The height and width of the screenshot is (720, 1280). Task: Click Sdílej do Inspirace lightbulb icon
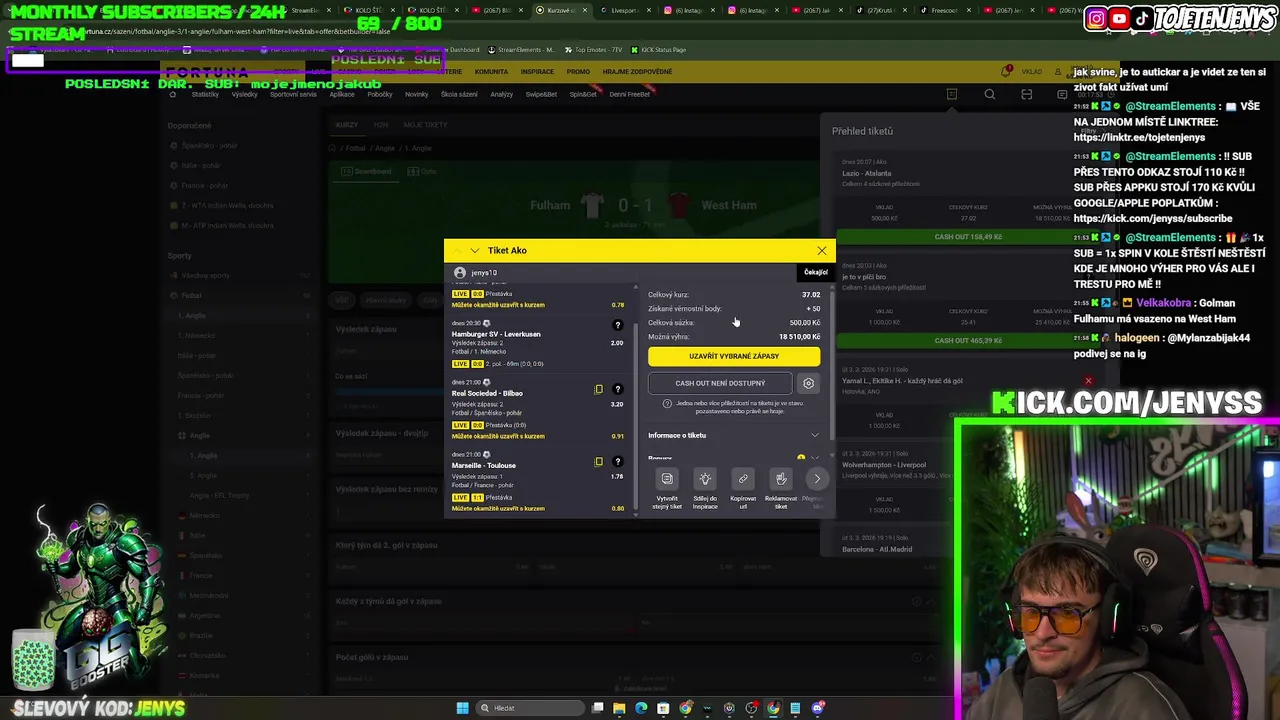click(705, 479)
